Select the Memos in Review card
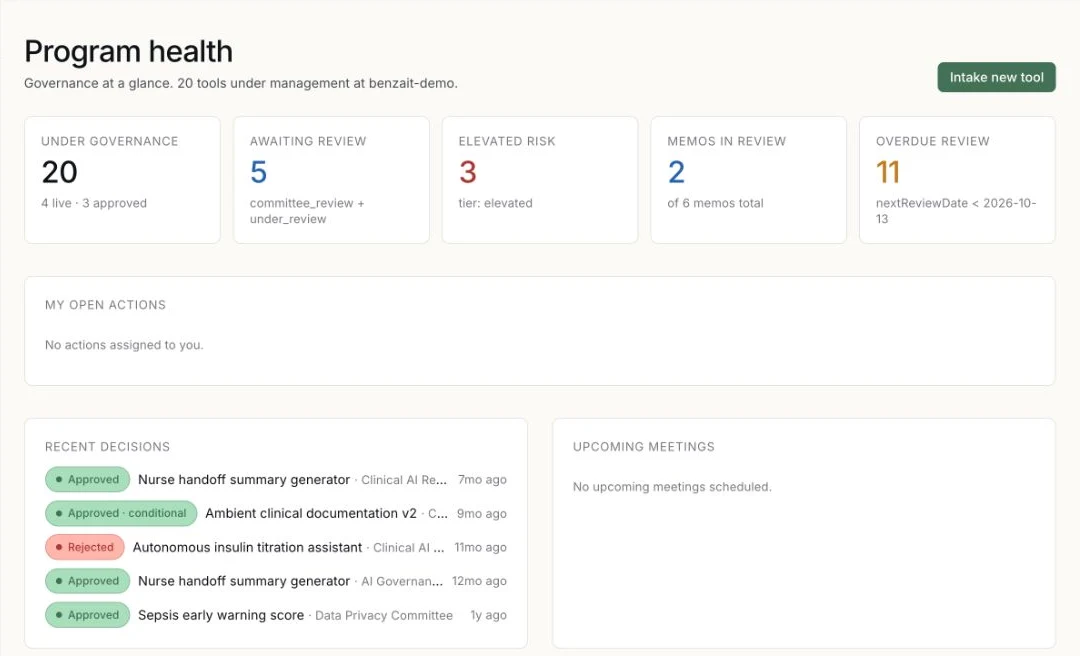This screenshot has height=656, width=1080. [x=749, y=180]
